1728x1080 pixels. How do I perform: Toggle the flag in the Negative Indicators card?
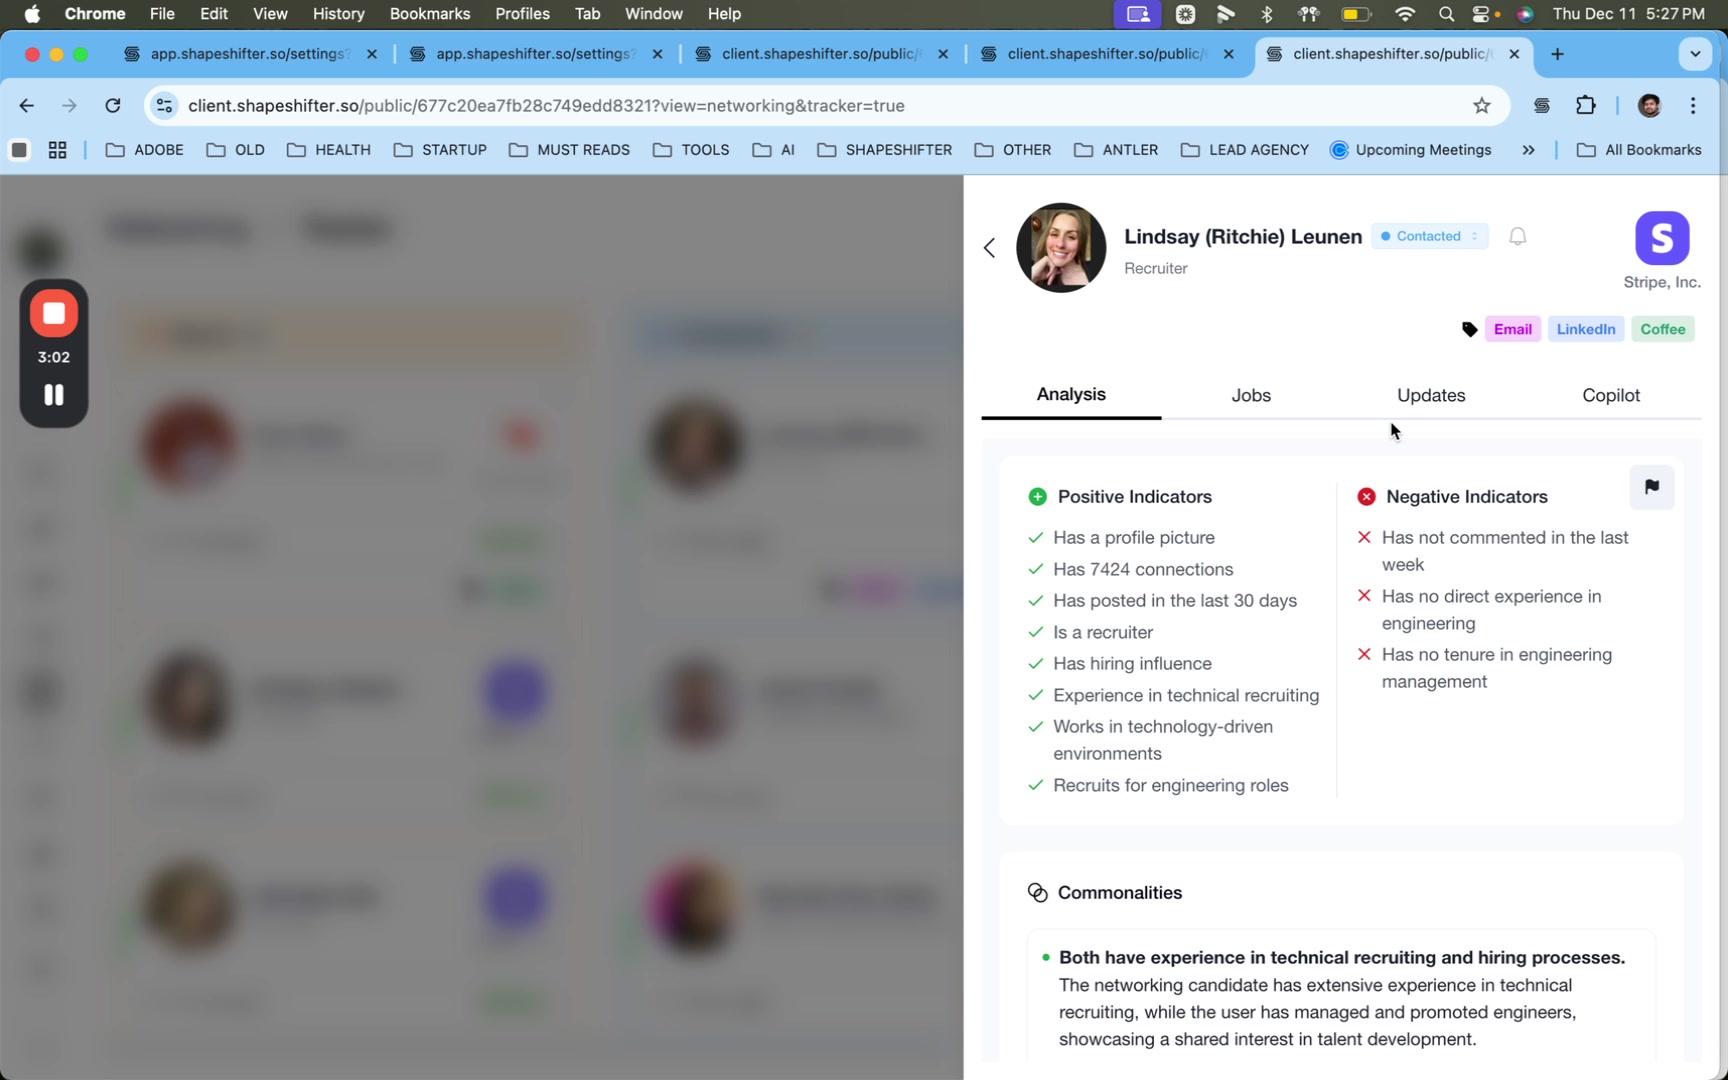1651,487
